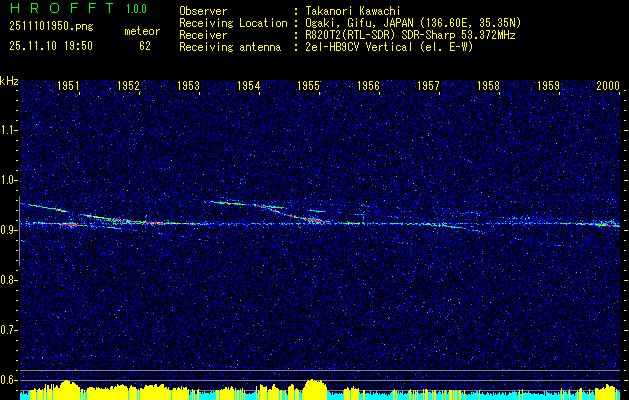
Task: Click the 1957 time axis marker
Action: [428, 85]
